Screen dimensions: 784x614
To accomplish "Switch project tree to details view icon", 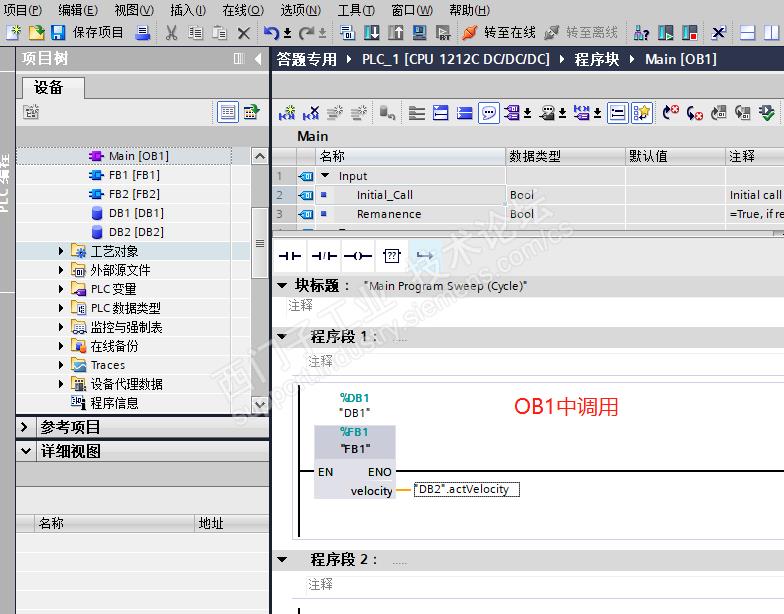I will (228, 112).
